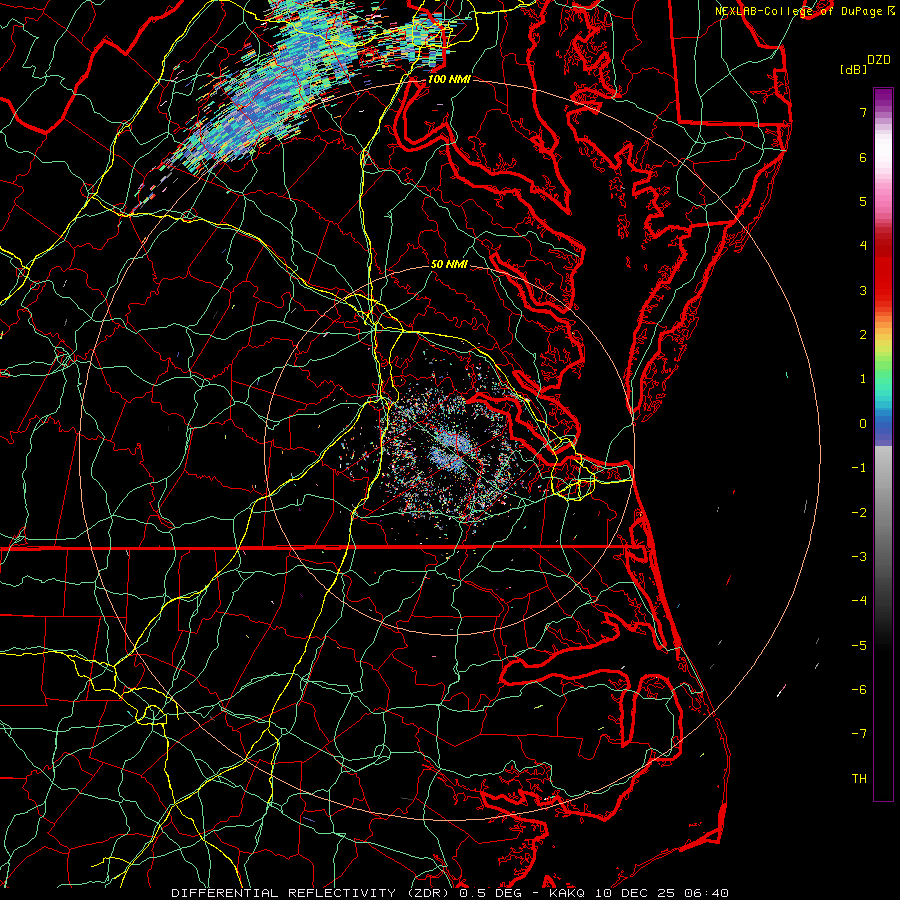Click the -5 dB legend tick label
900x900 pixels.
point(859,646)
